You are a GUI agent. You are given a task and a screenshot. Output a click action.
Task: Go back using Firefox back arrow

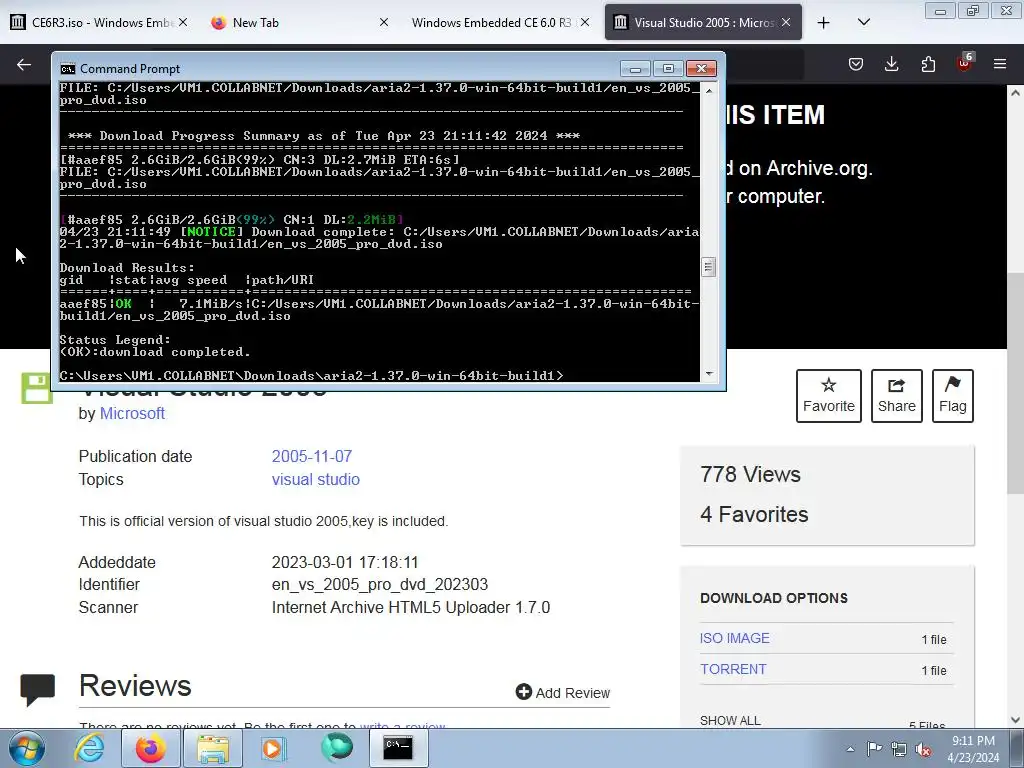tap(24, 64)
